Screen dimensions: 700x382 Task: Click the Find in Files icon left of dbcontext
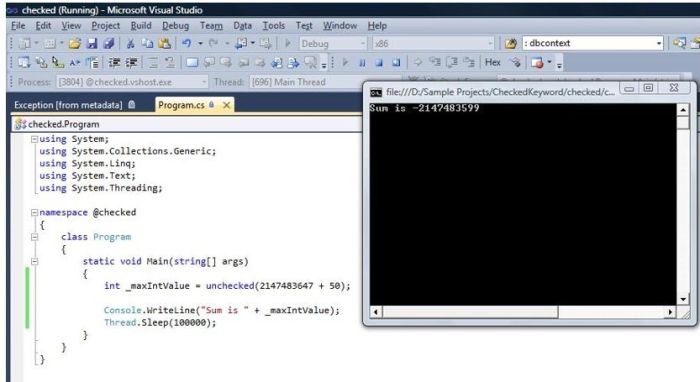tap(511, 43)
